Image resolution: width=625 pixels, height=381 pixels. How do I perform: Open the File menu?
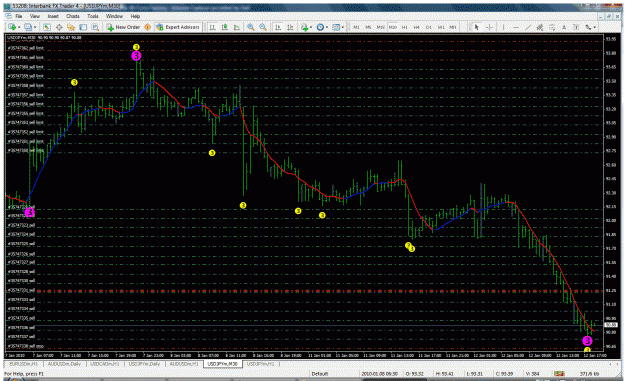pos(19,16)
